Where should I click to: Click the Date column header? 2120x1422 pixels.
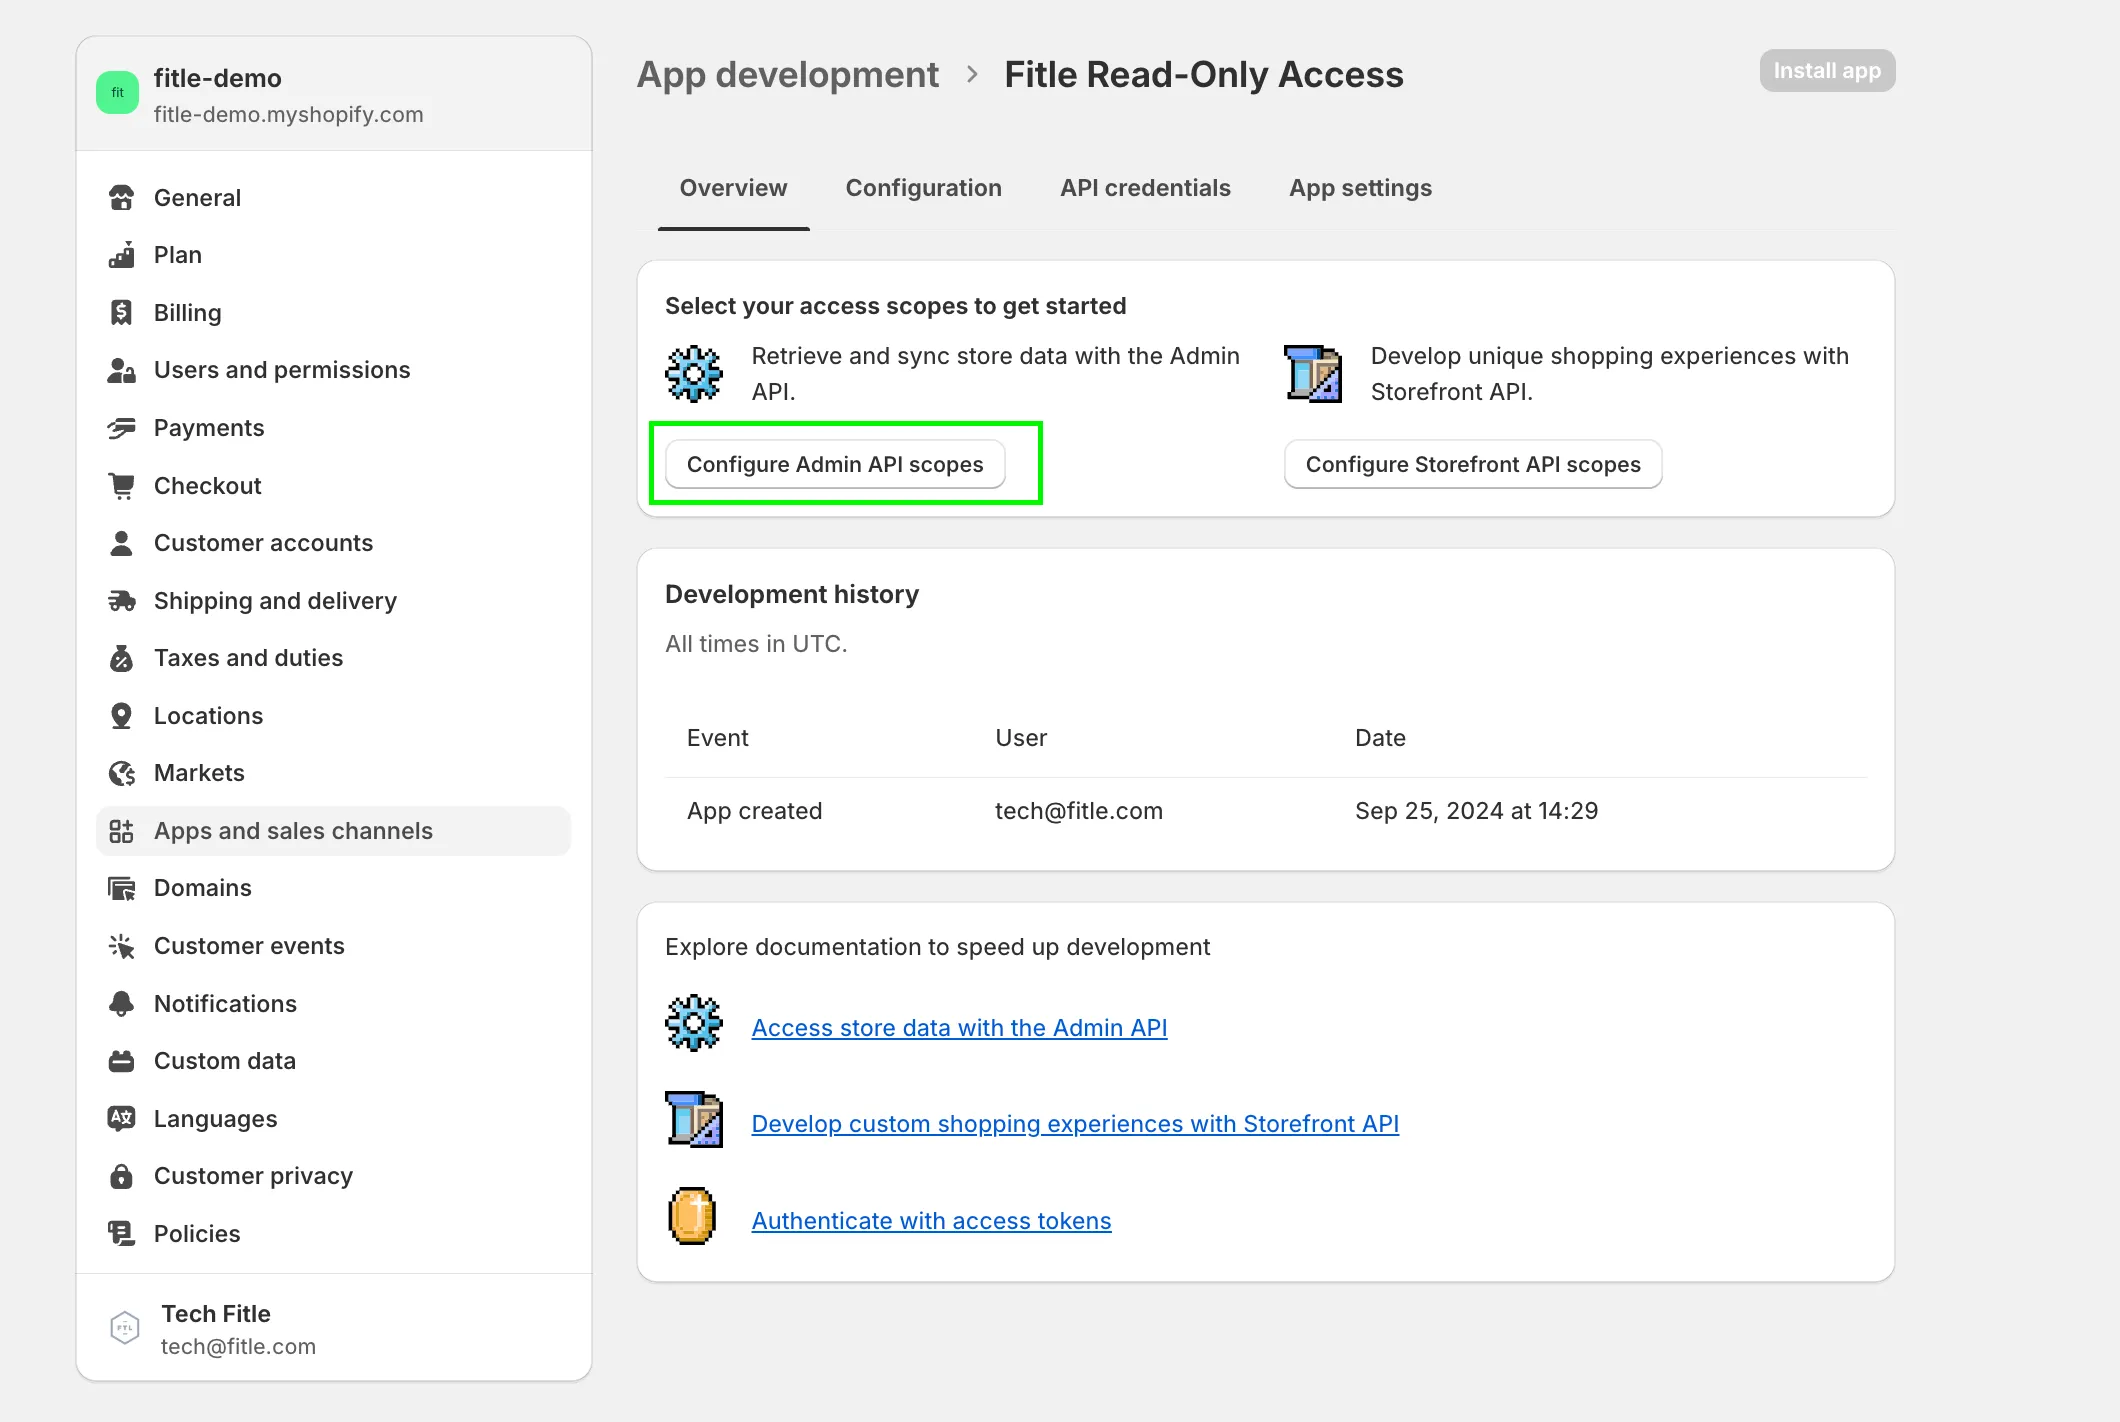coord(1380,738)
